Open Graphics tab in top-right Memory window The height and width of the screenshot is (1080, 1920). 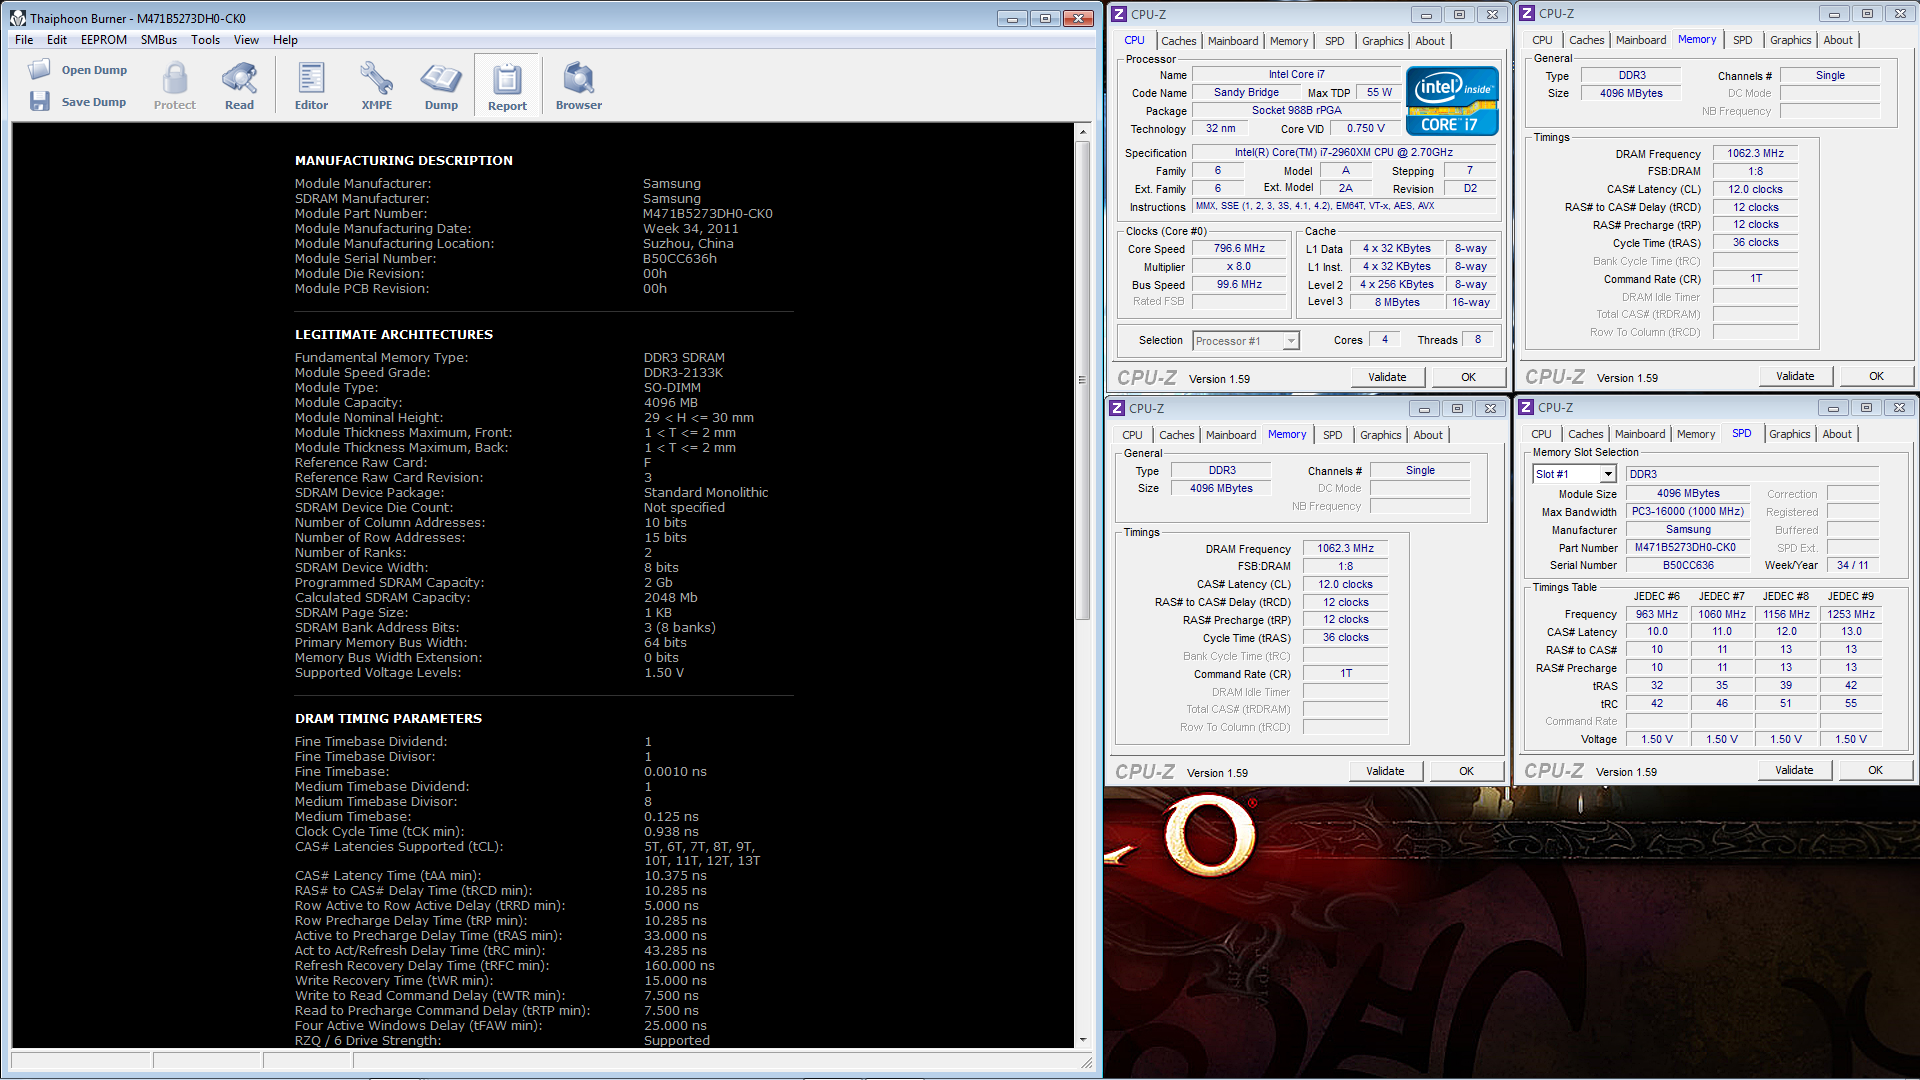point(1790,40)
